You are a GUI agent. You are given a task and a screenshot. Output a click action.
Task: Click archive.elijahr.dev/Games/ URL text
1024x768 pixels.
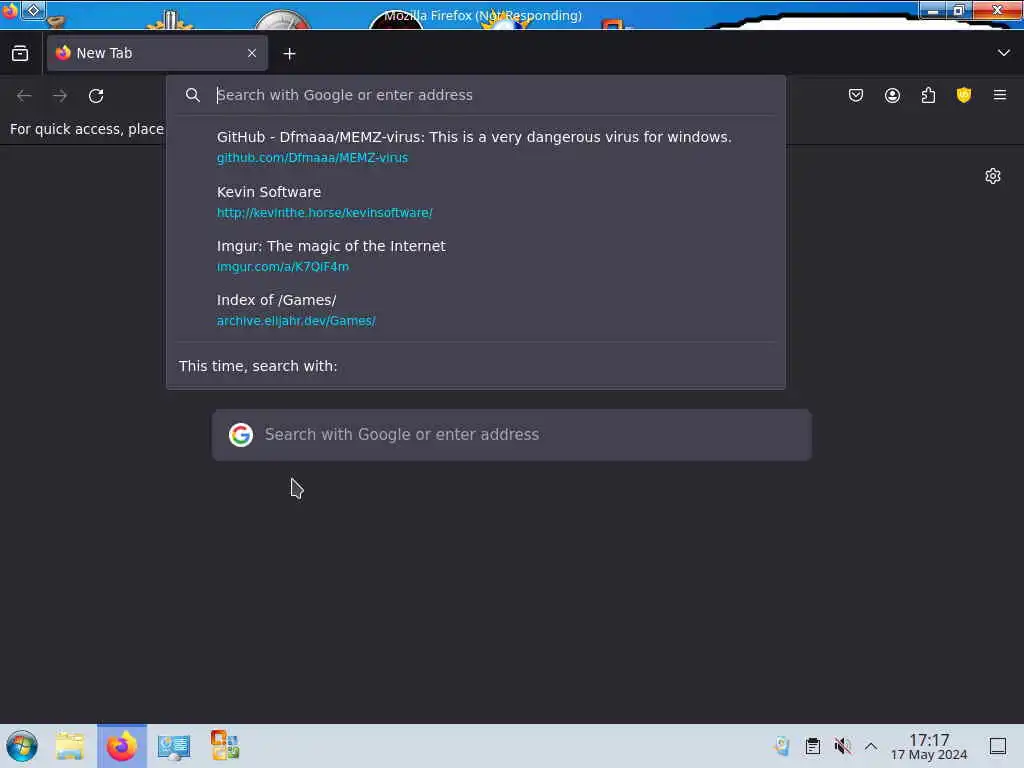tap(296, 321)
